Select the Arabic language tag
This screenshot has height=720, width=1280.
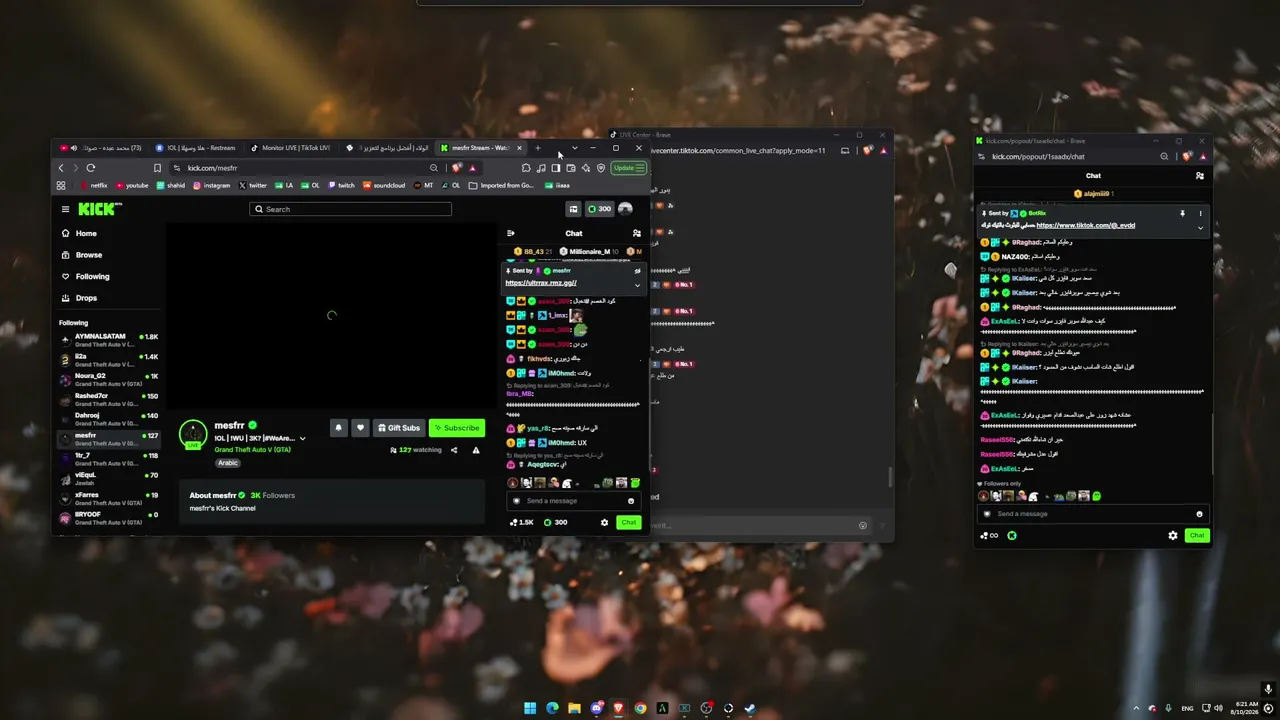[x=228, y=463]
